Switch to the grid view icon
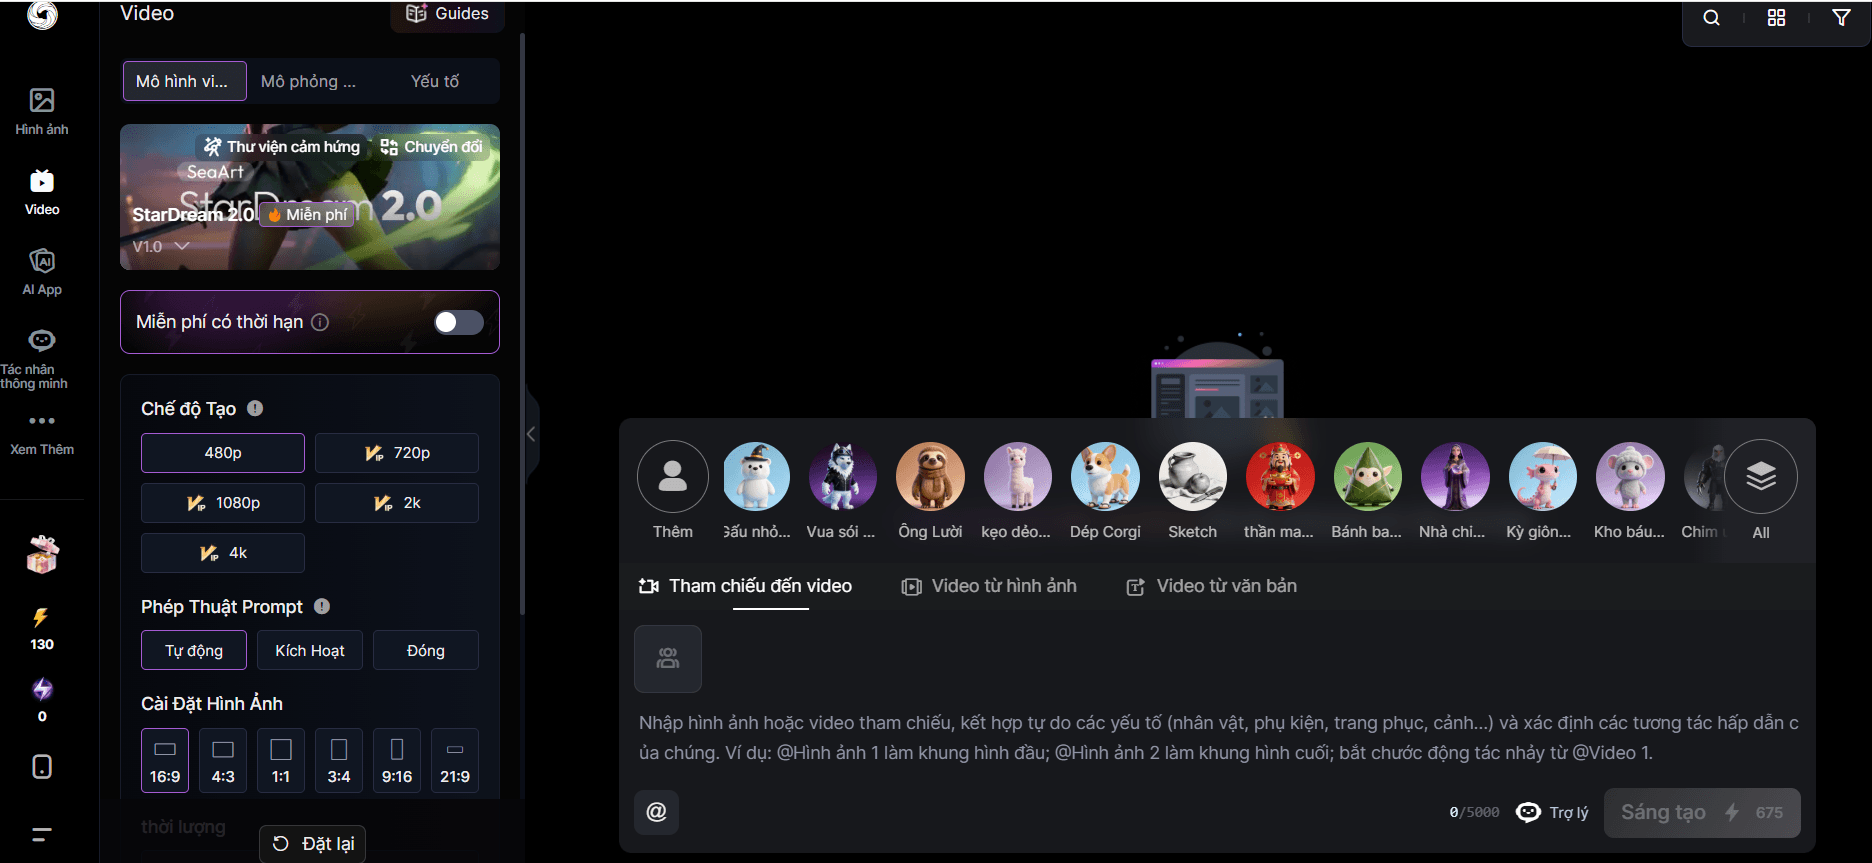The image size is (1872, 863). click(1777, 17)
